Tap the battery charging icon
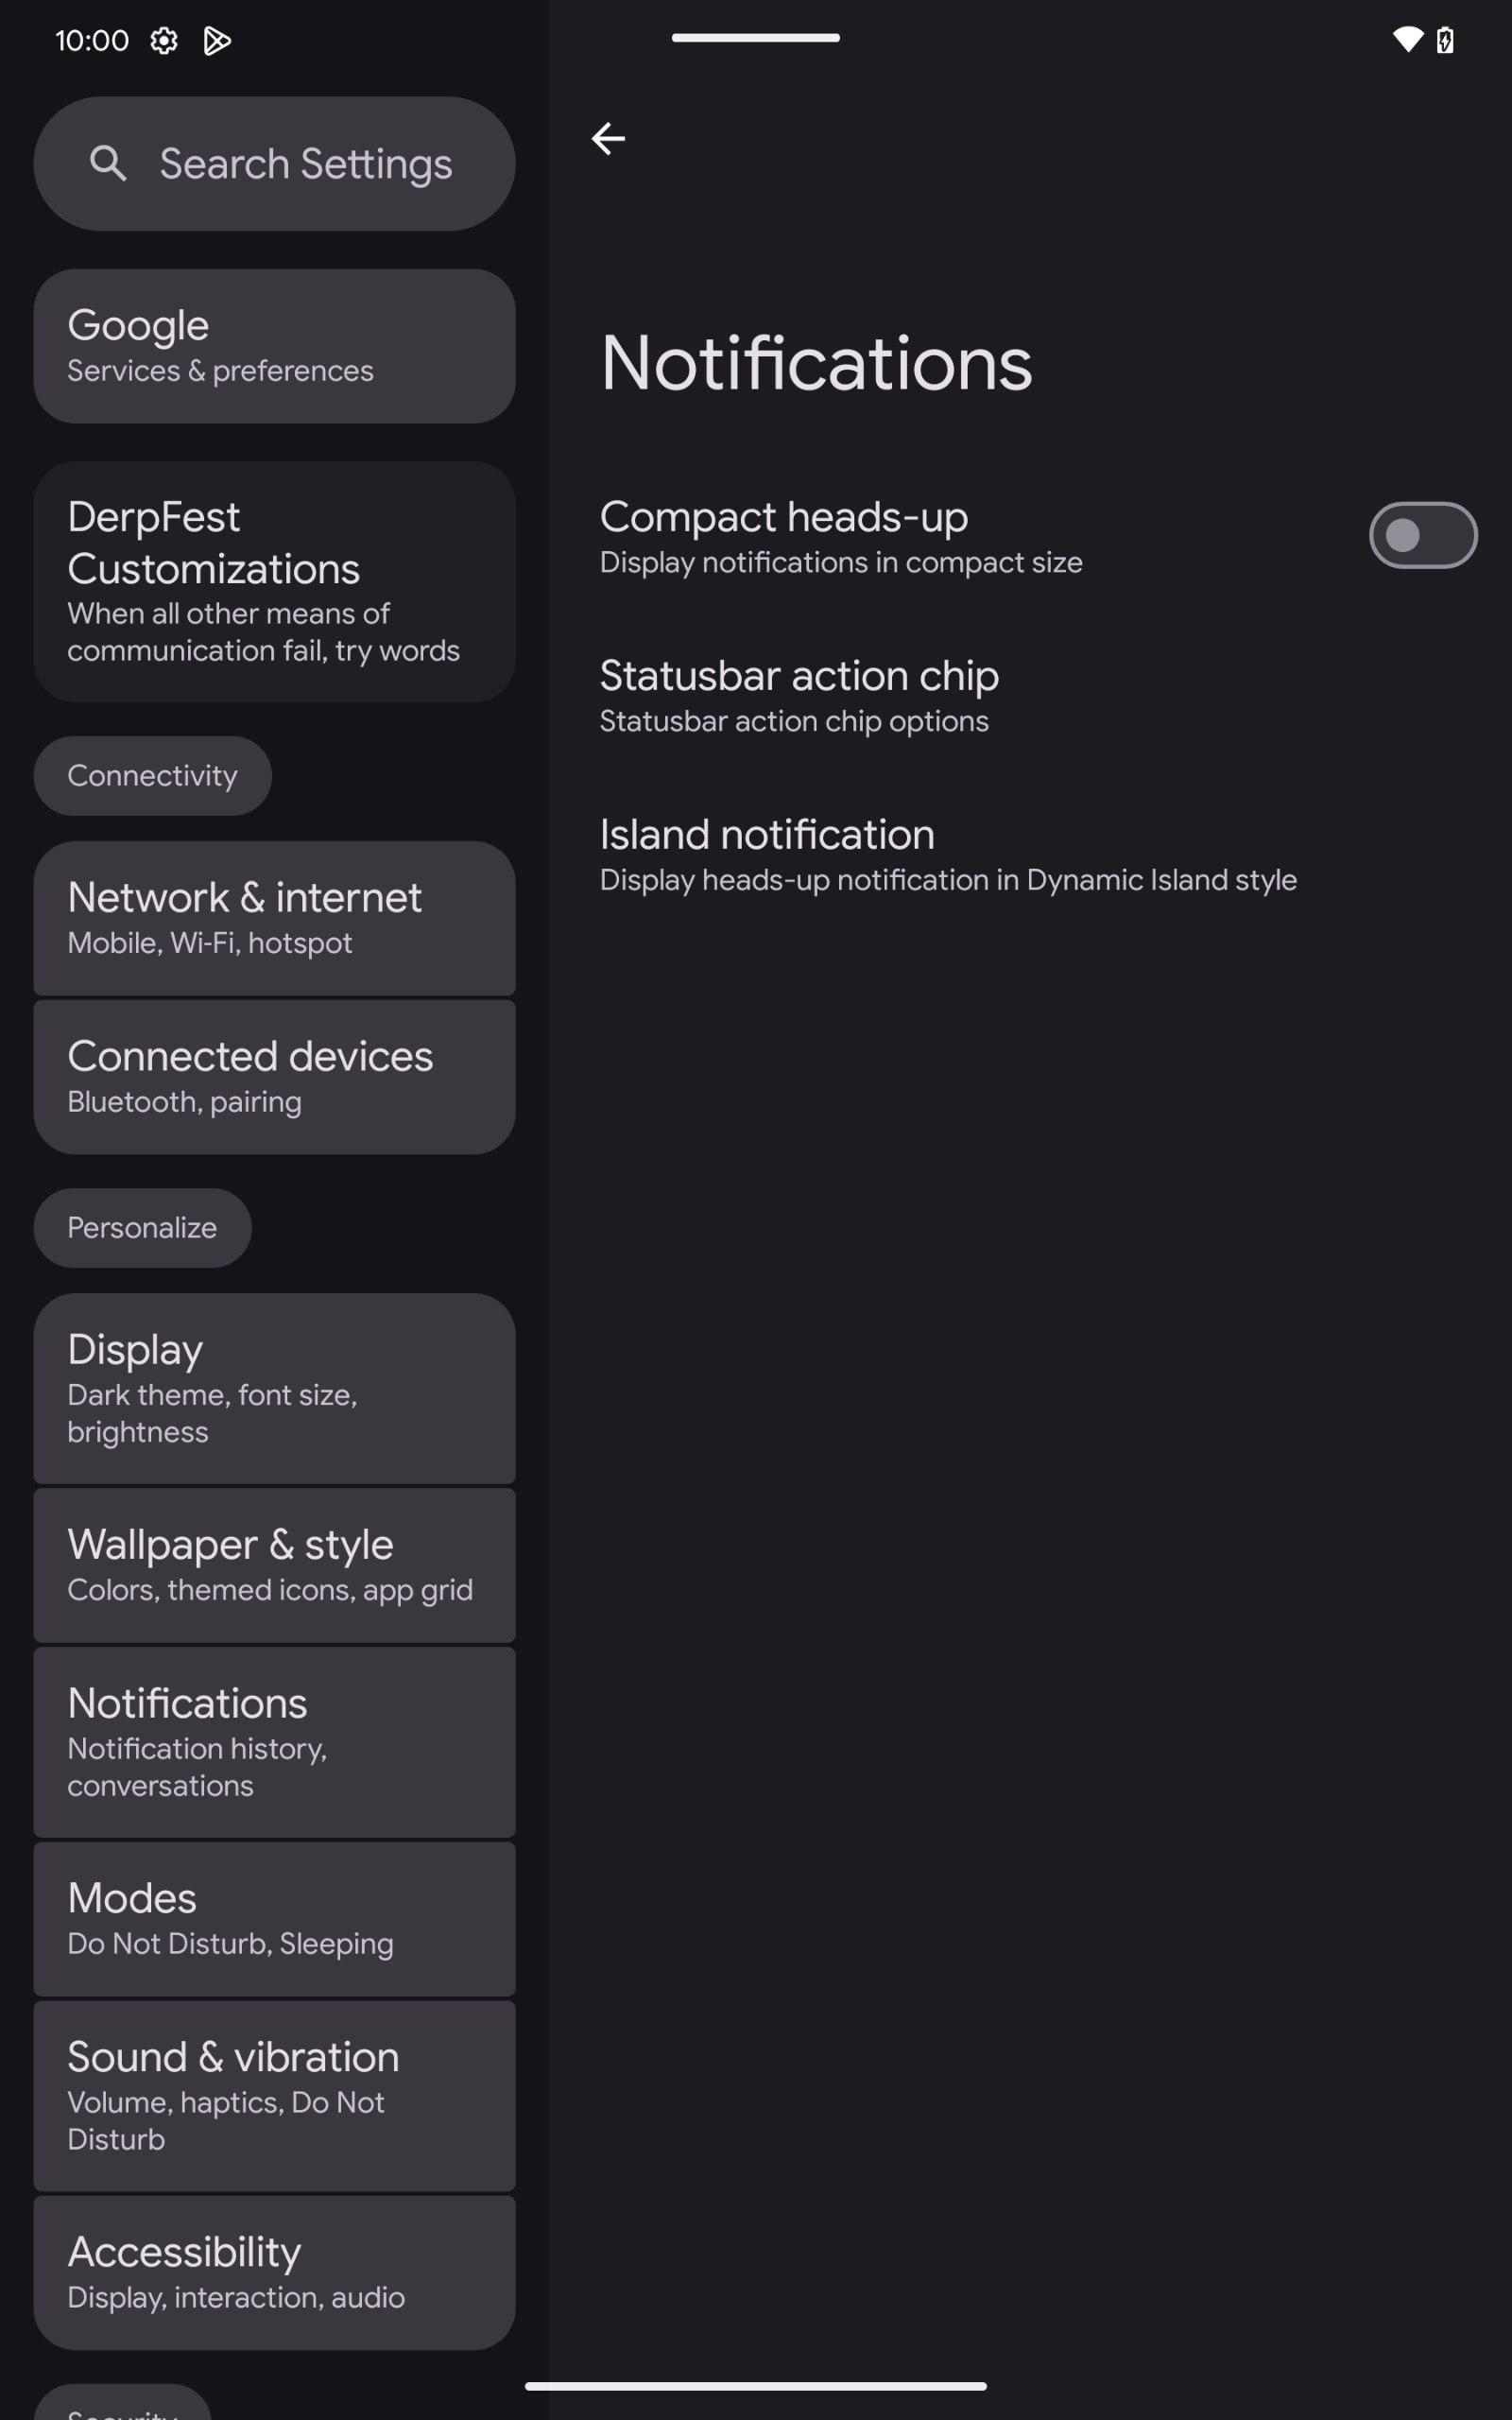Image resolution: width=1512 pixels, height=2420 pixels. [1445, 40]
